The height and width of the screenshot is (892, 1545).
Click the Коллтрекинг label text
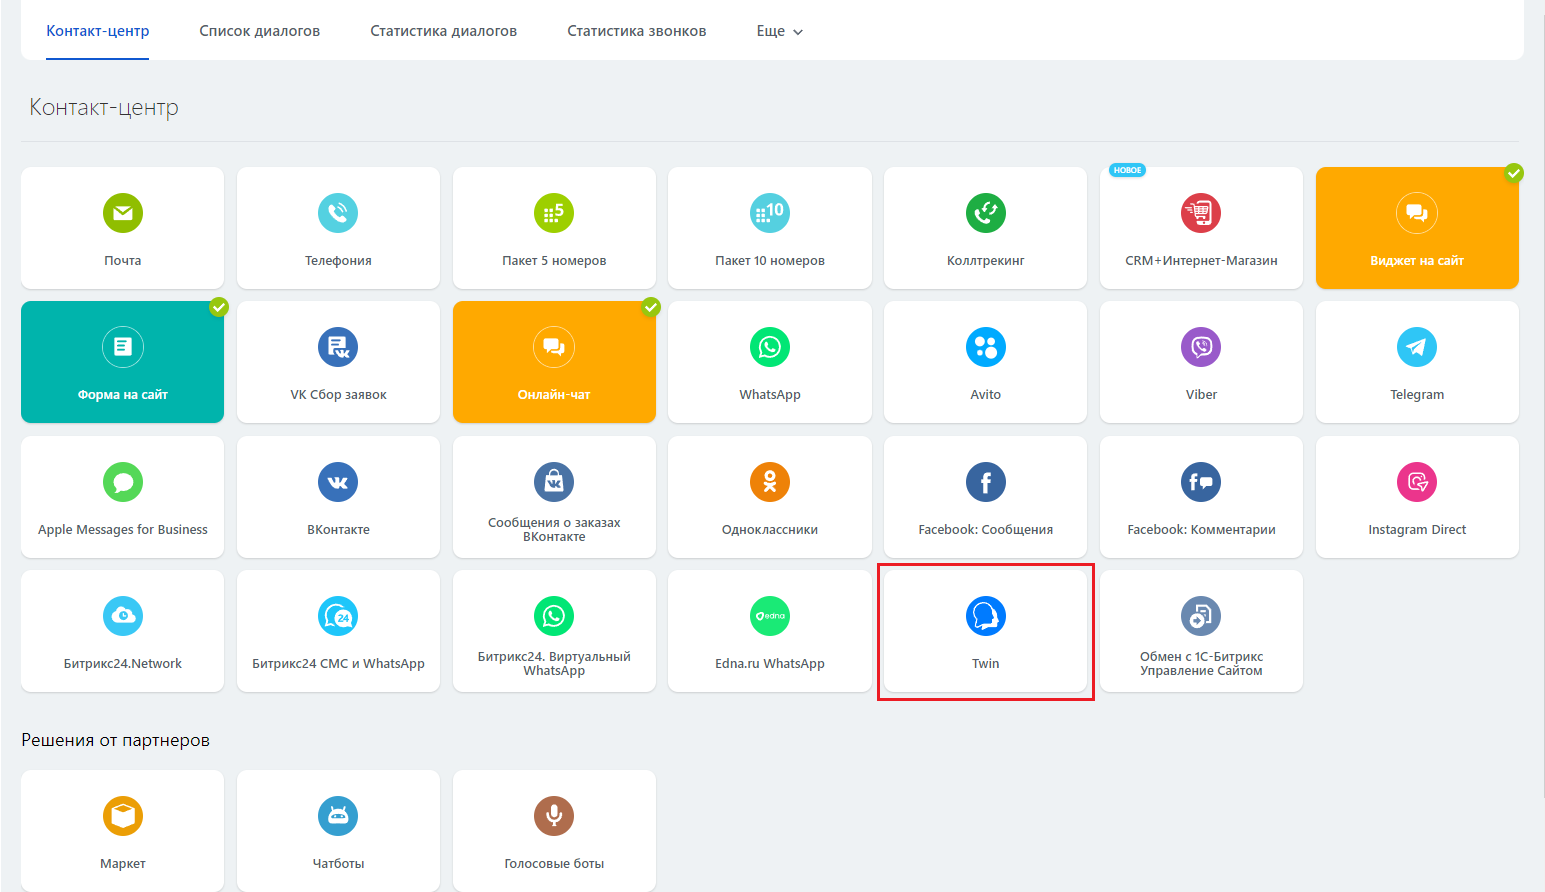[986, 261]
